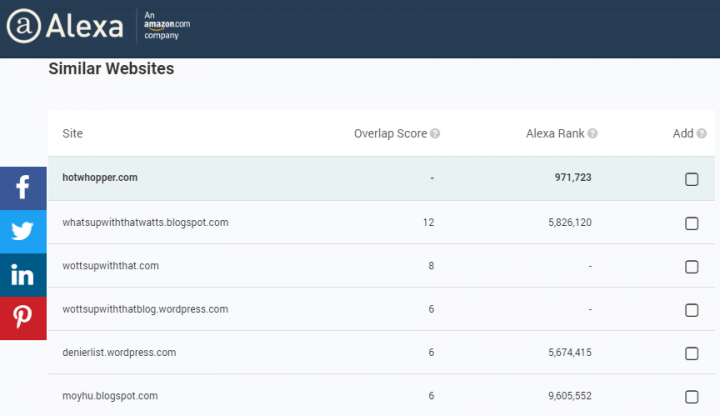Click the Site column header
Image resolution: width=720 pixels, height=416 pixels.
click(x=73, y=134)
